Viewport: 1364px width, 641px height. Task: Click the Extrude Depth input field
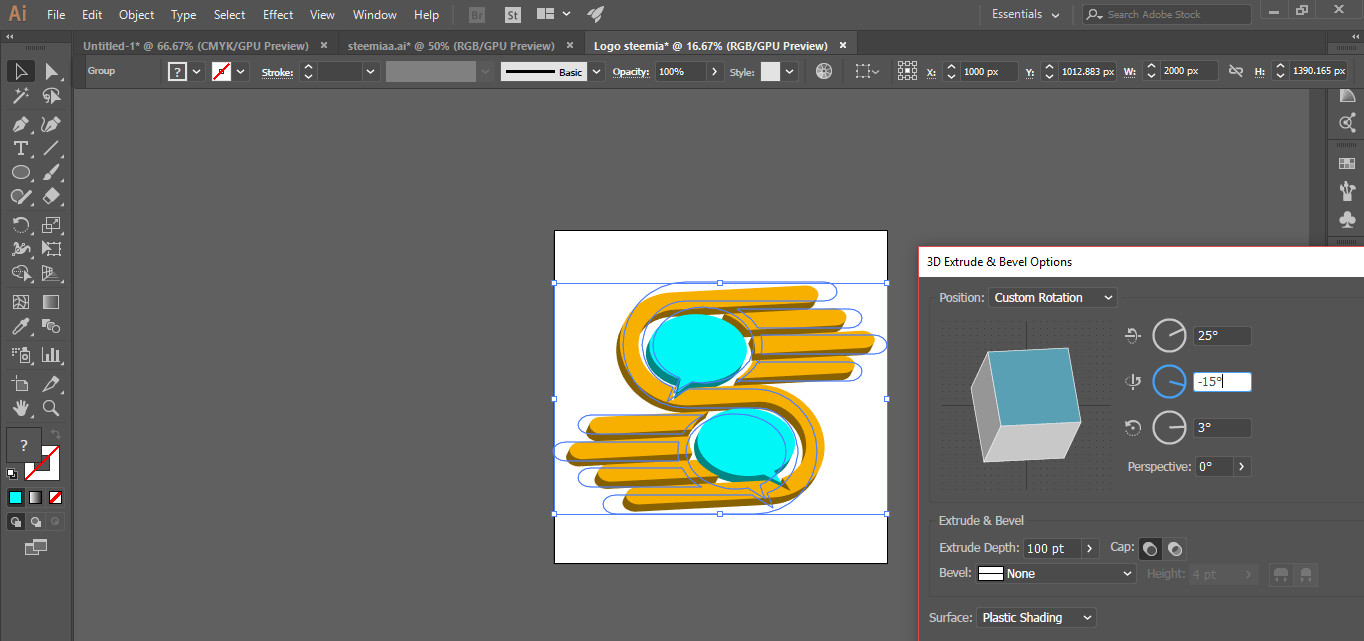tap(1051, 548)
